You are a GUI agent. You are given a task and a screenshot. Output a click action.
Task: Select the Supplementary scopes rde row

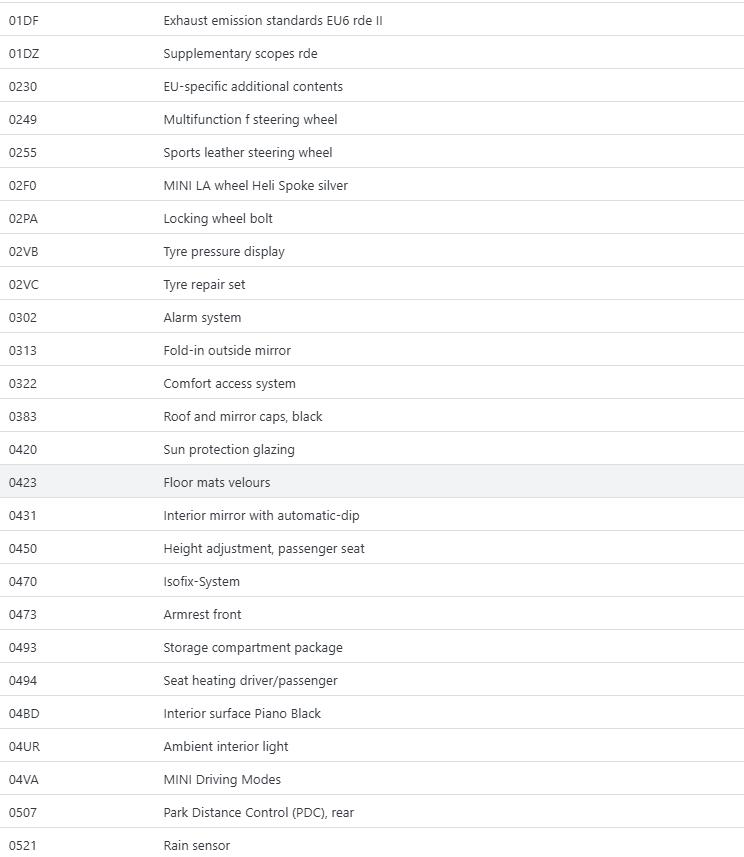click(240, 53)
